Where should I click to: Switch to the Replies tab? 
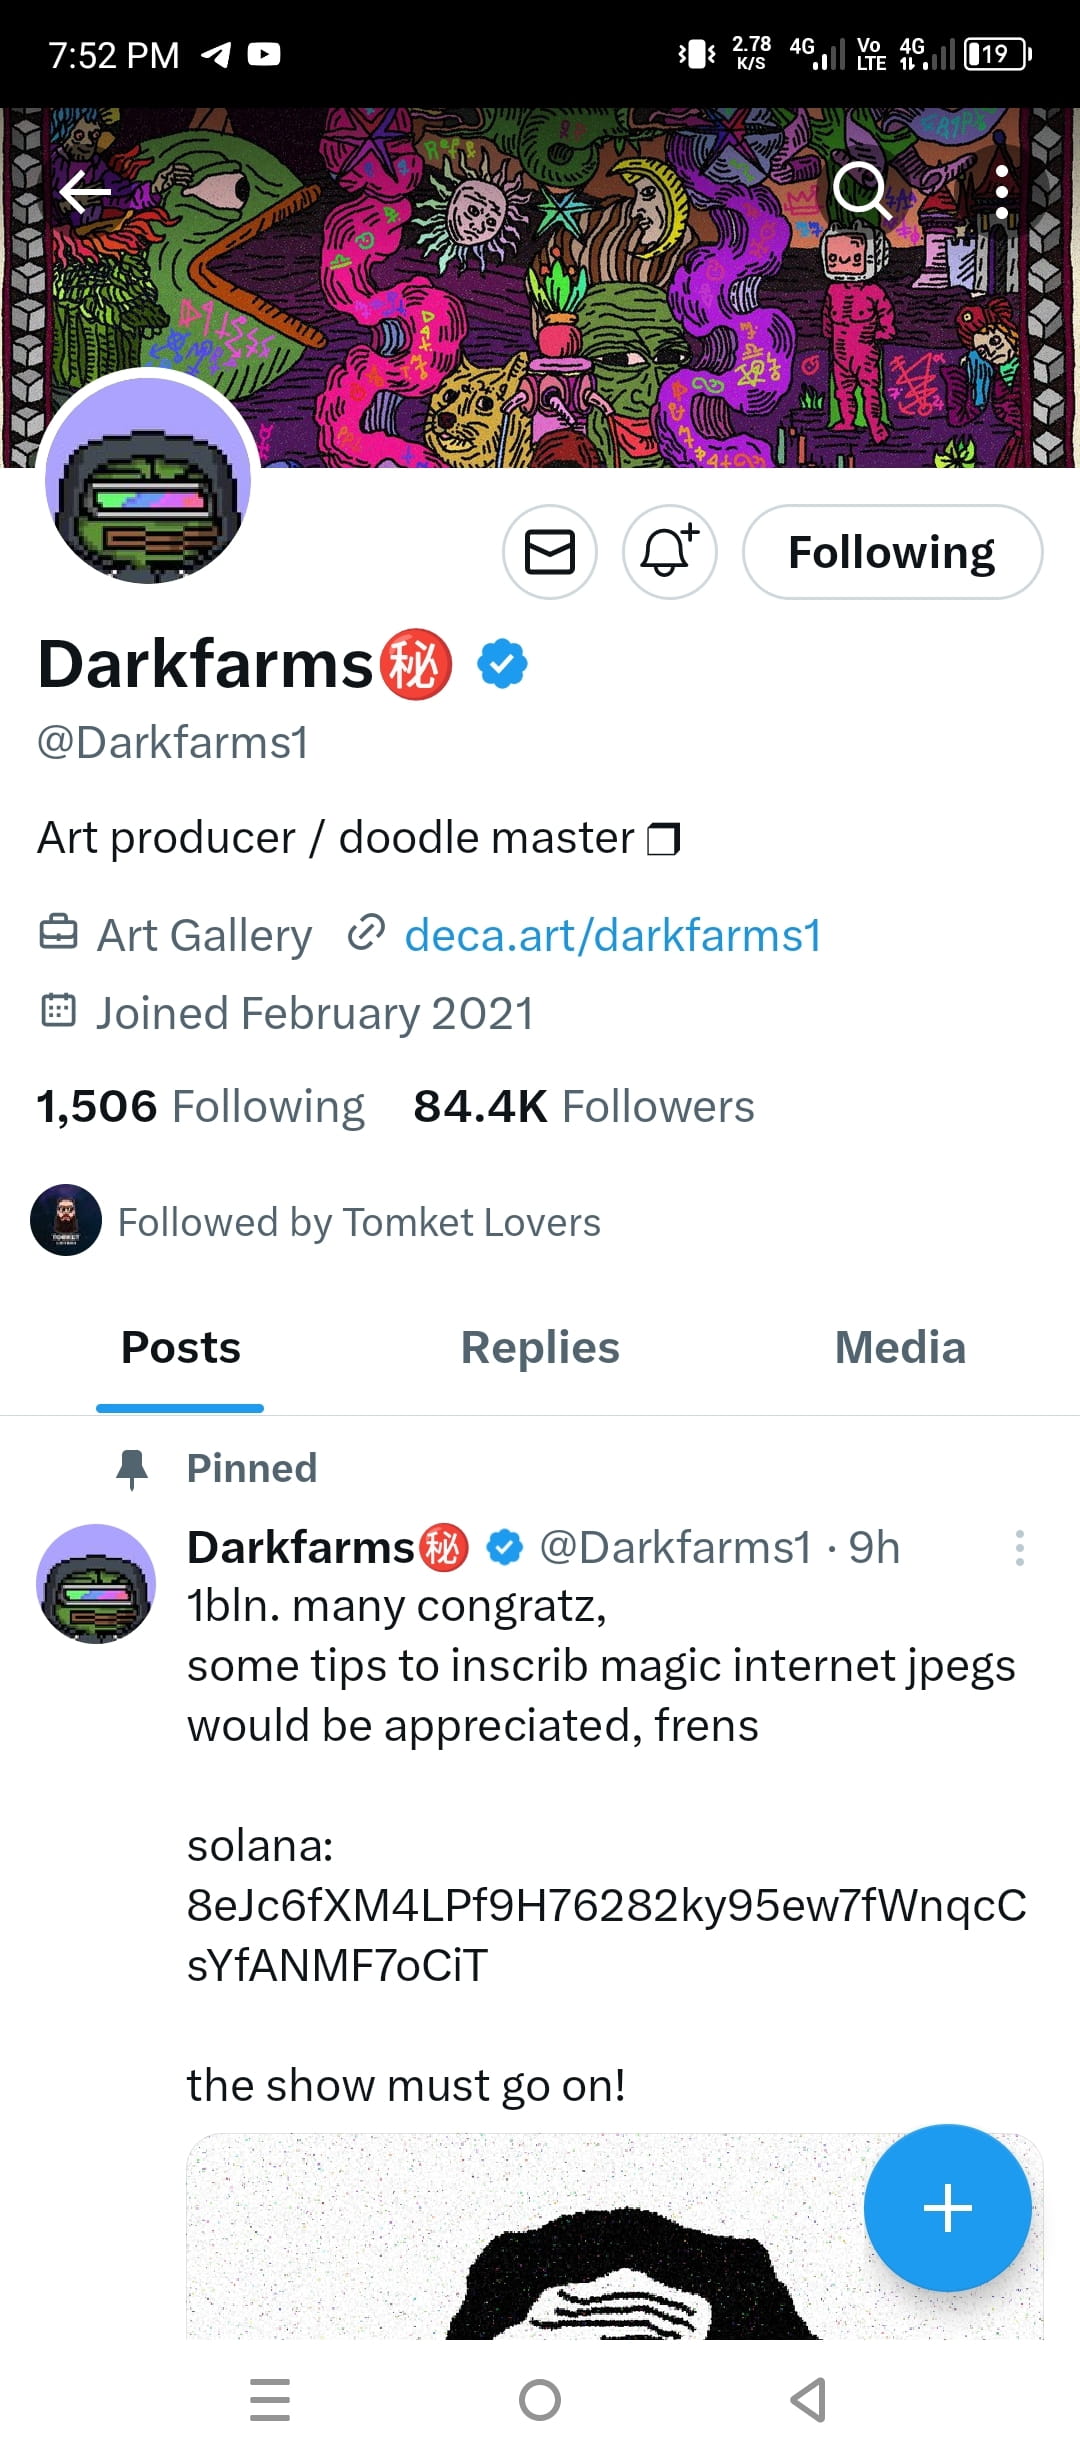[x=540, y=1347]
